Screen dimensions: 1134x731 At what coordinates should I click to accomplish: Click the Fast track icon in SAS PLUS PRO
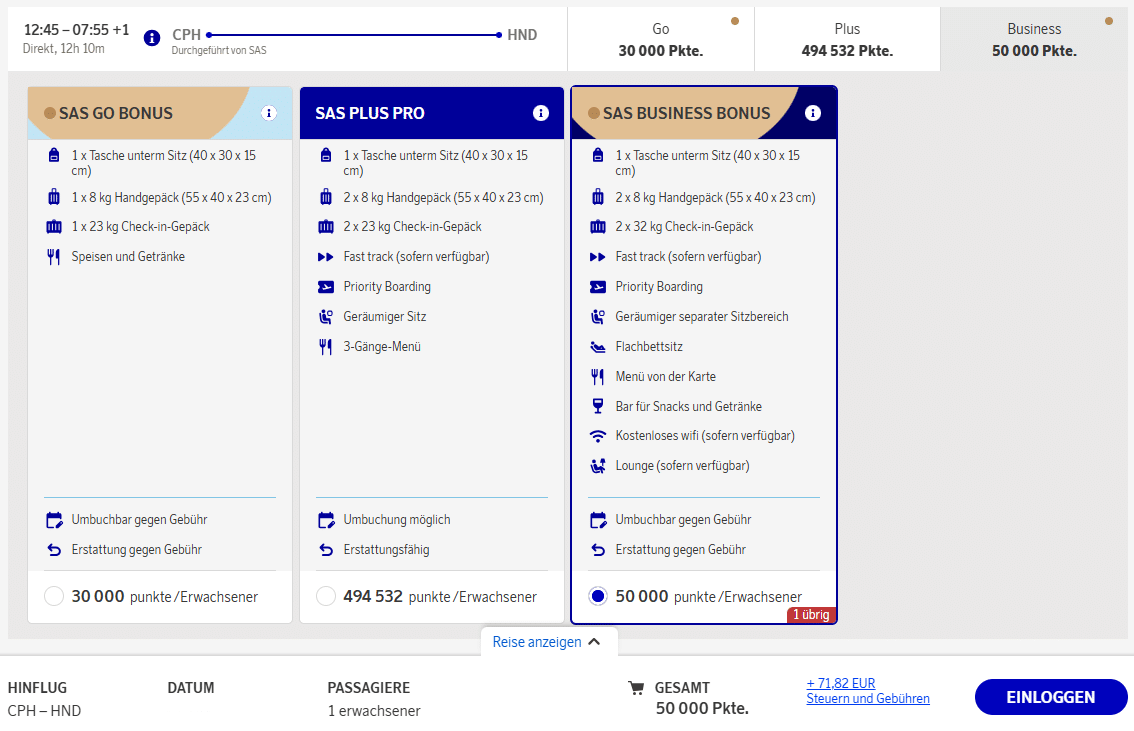pyautogui.click(x=326, y=256)
